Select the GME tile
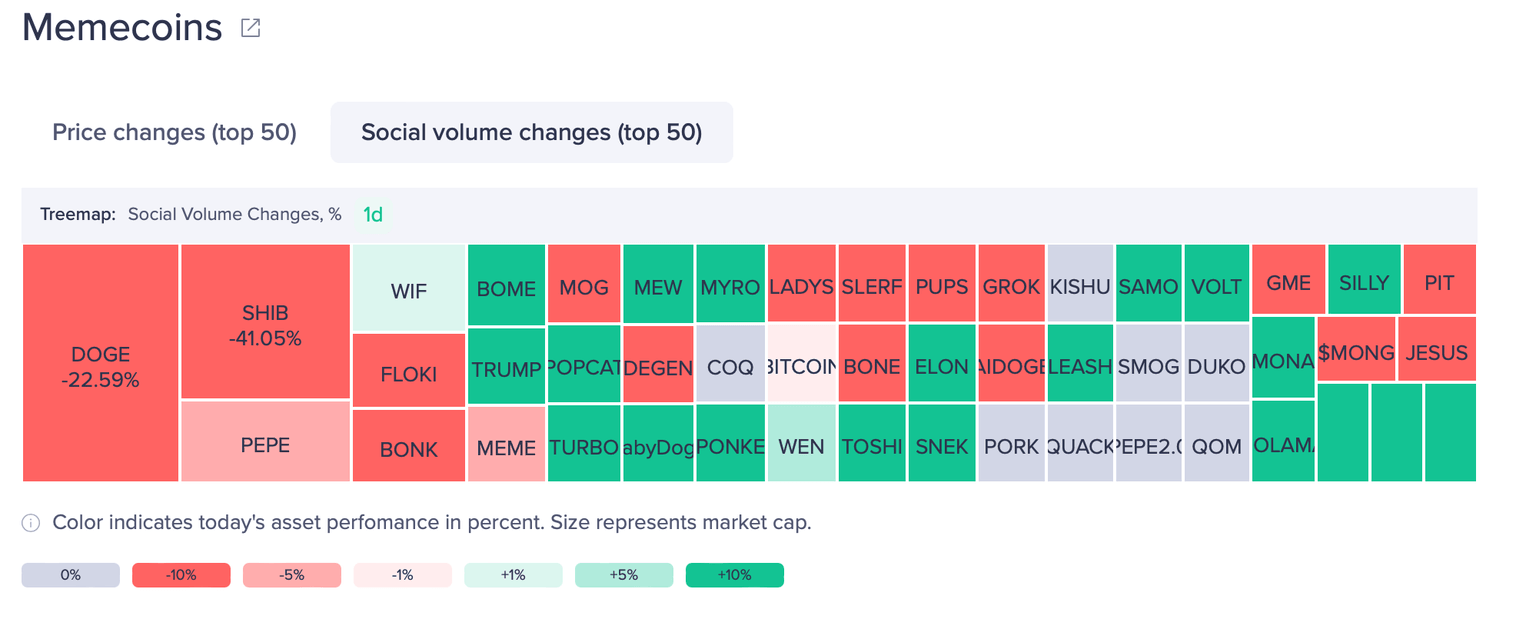1536x623 pixels. 1288,281
